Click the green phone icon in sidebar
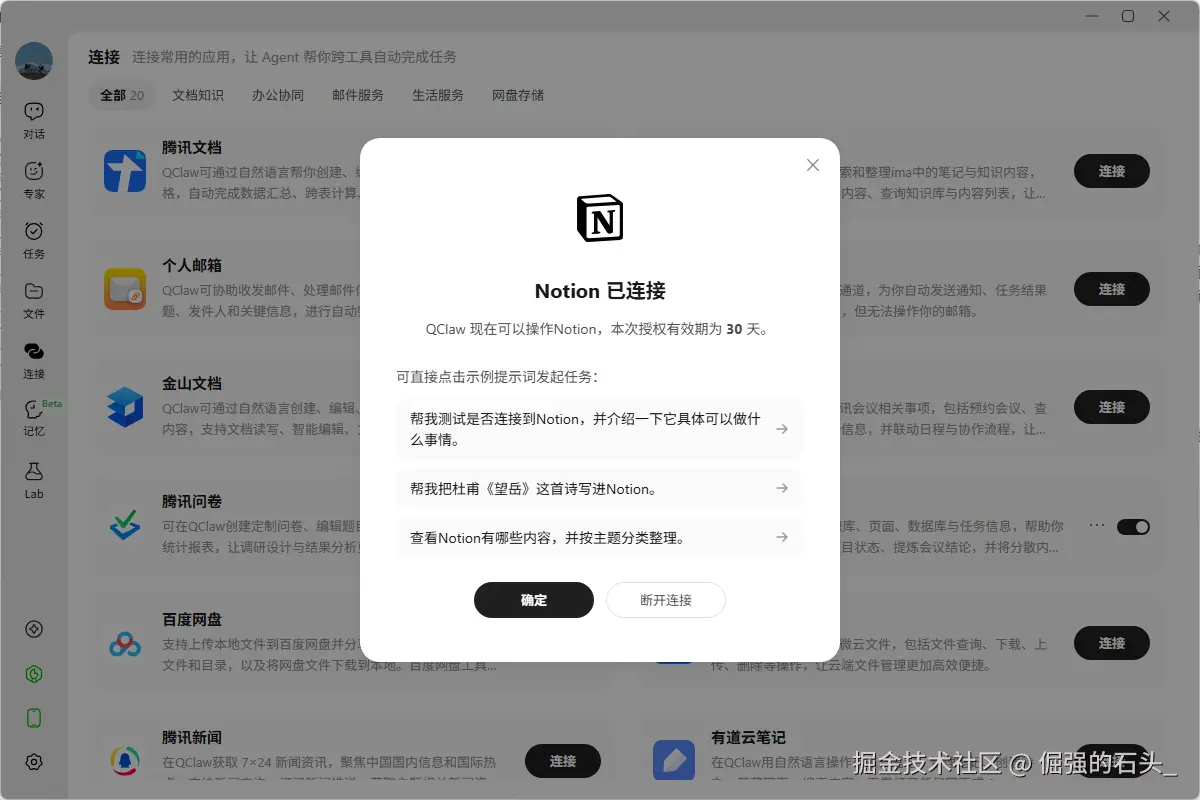 tap(34, 718)
